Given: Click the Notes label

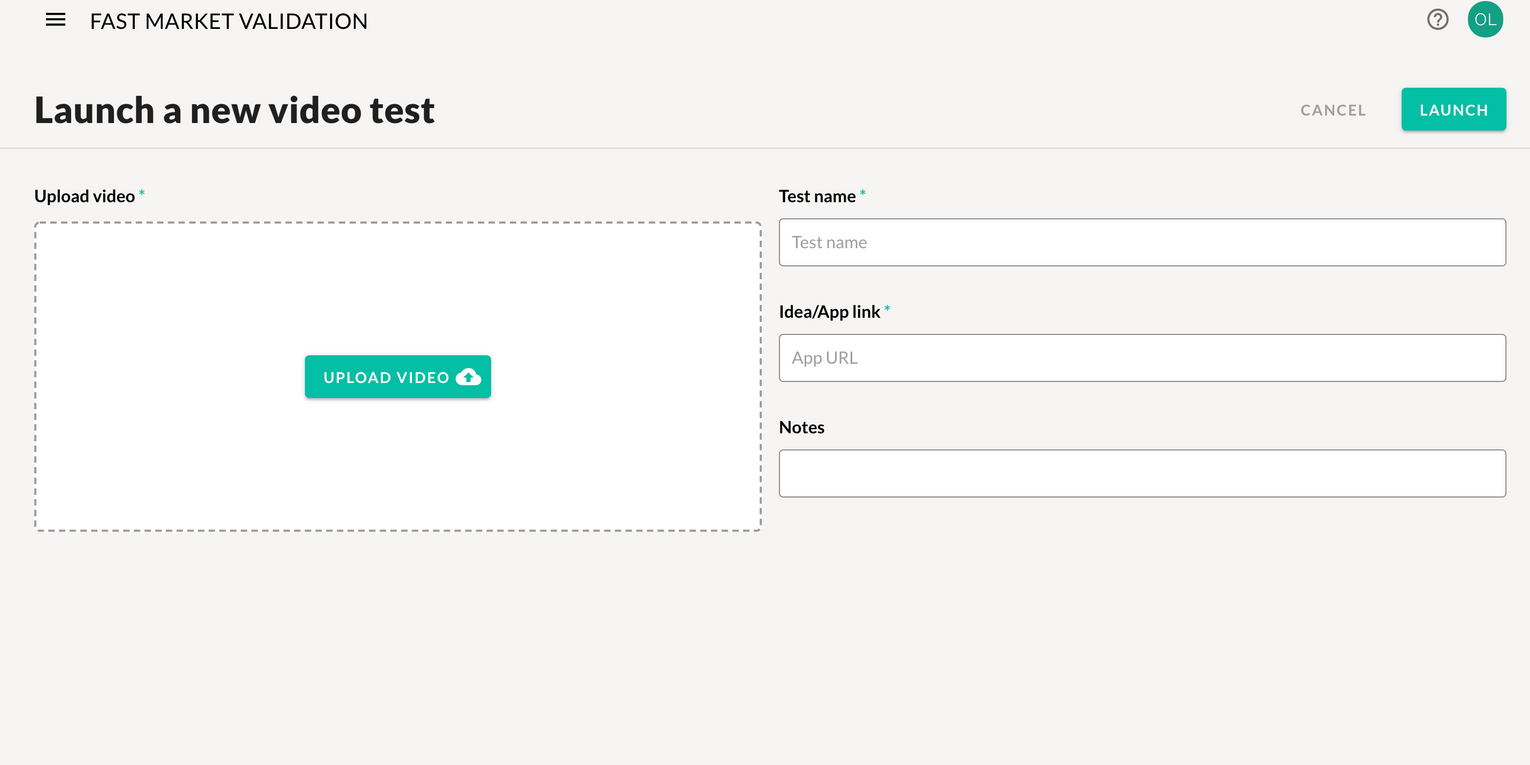Looking at the screenshot, I should coord(801,427).
